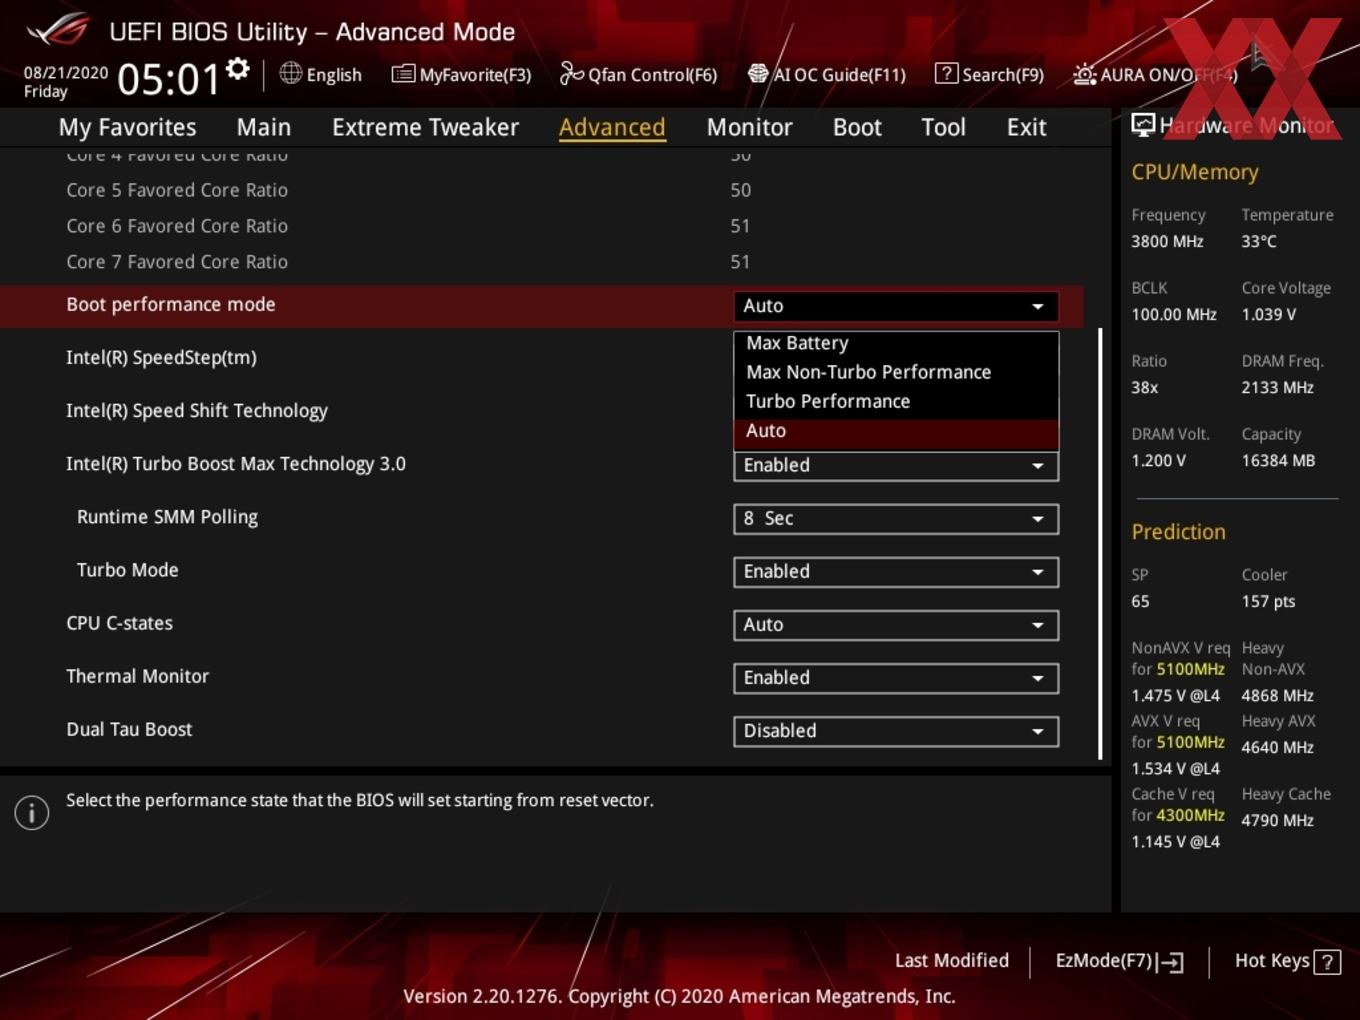The width and height of the screenshot is (1360, 1020).
Task: Collapse the Boot performance mode dropdown
Action: click(x=896, y=306)
